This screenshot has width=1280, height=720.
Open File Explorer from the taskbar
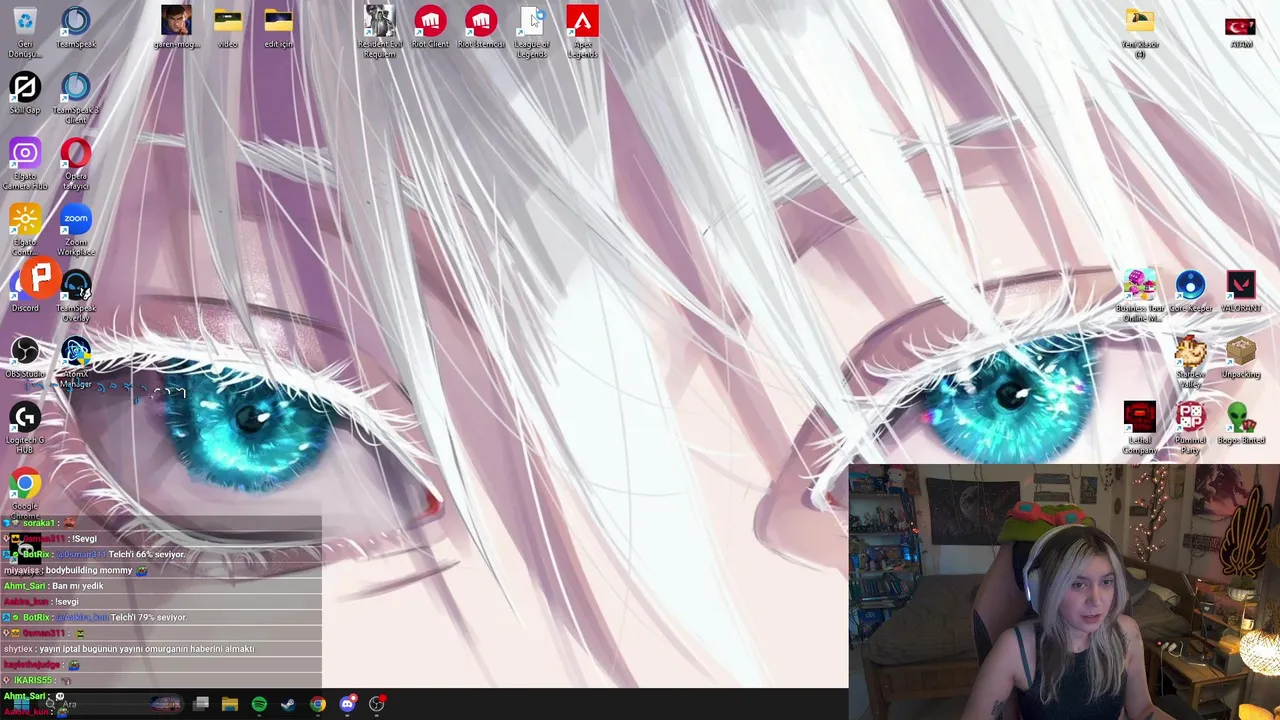point(230,704)
